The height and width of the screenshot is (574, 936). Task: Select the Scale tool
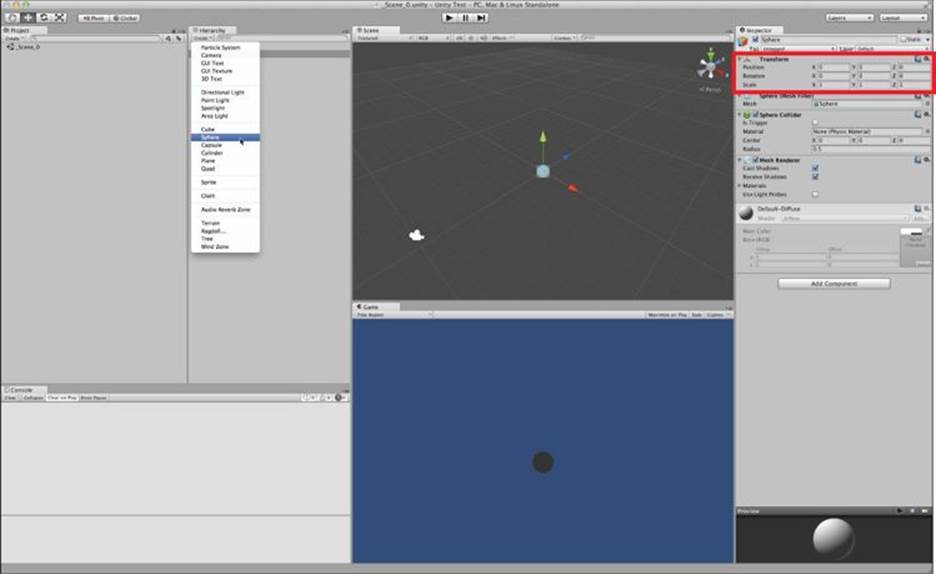[60, 18]
